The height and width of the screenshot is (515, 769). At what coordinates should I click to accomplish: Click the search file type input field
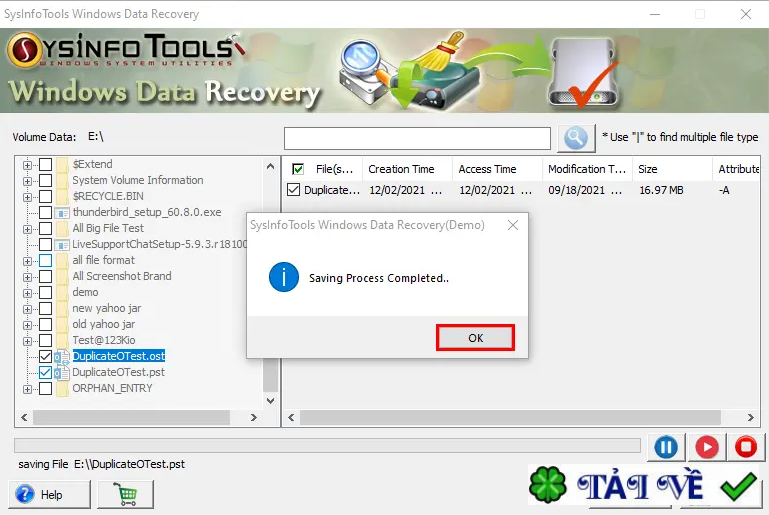(417, 138)
